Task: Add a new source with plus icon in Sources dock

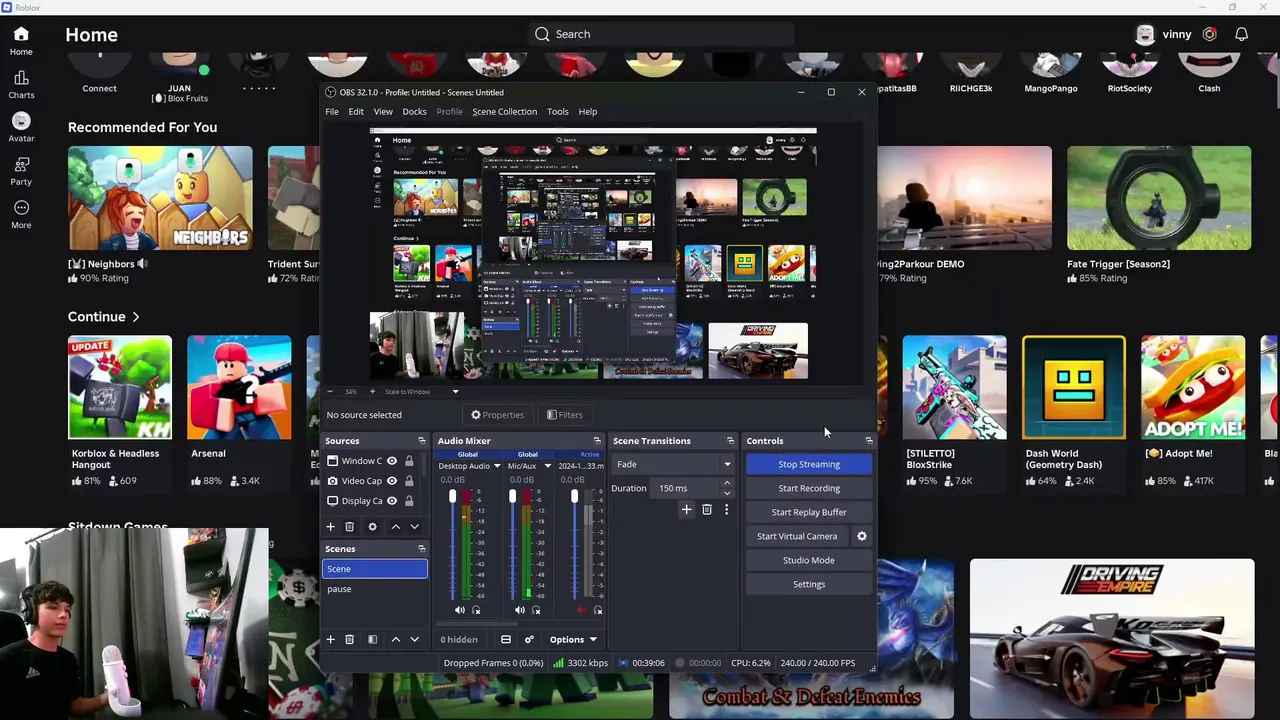Action: tap(330, 527)
